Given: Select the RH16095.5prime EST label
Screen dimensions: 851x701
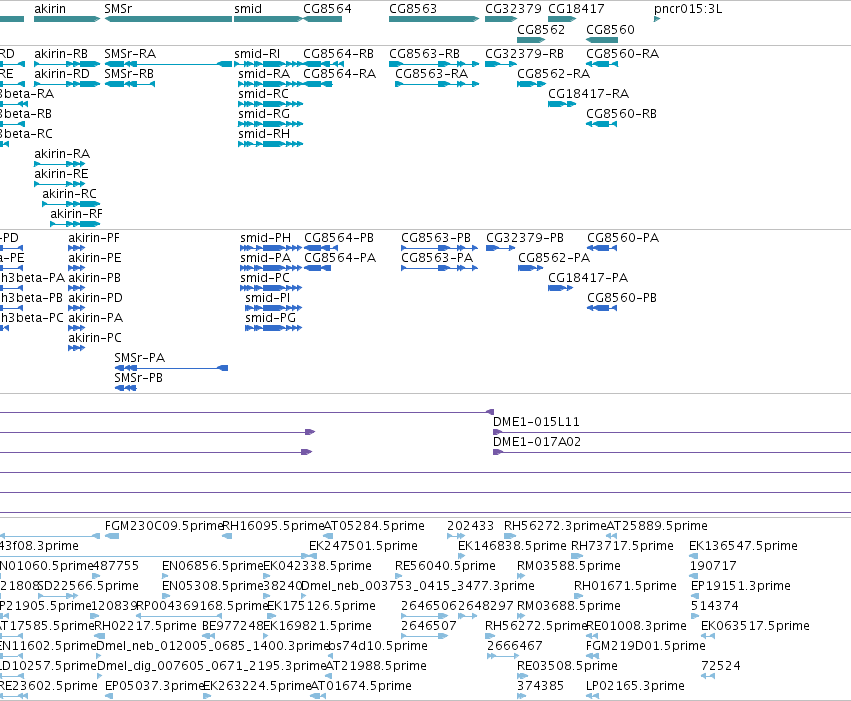Looking at the screenshot, I should pyautogui.click(x=274, y=526).
